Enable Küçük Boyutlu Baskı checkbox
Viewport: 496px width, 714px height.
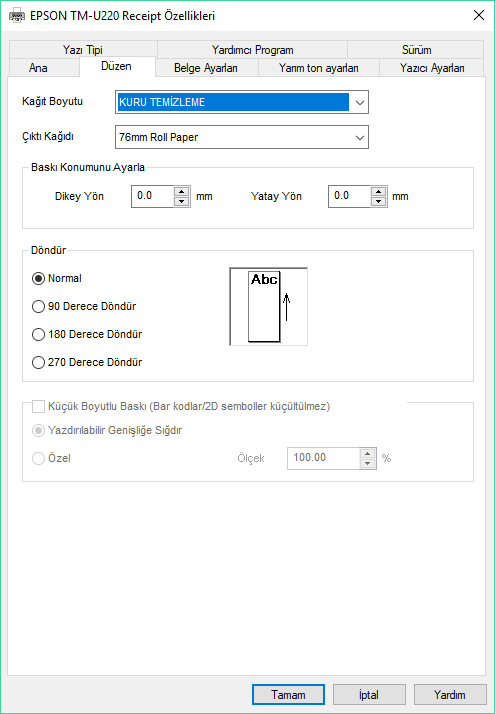(x=38, y=406)
